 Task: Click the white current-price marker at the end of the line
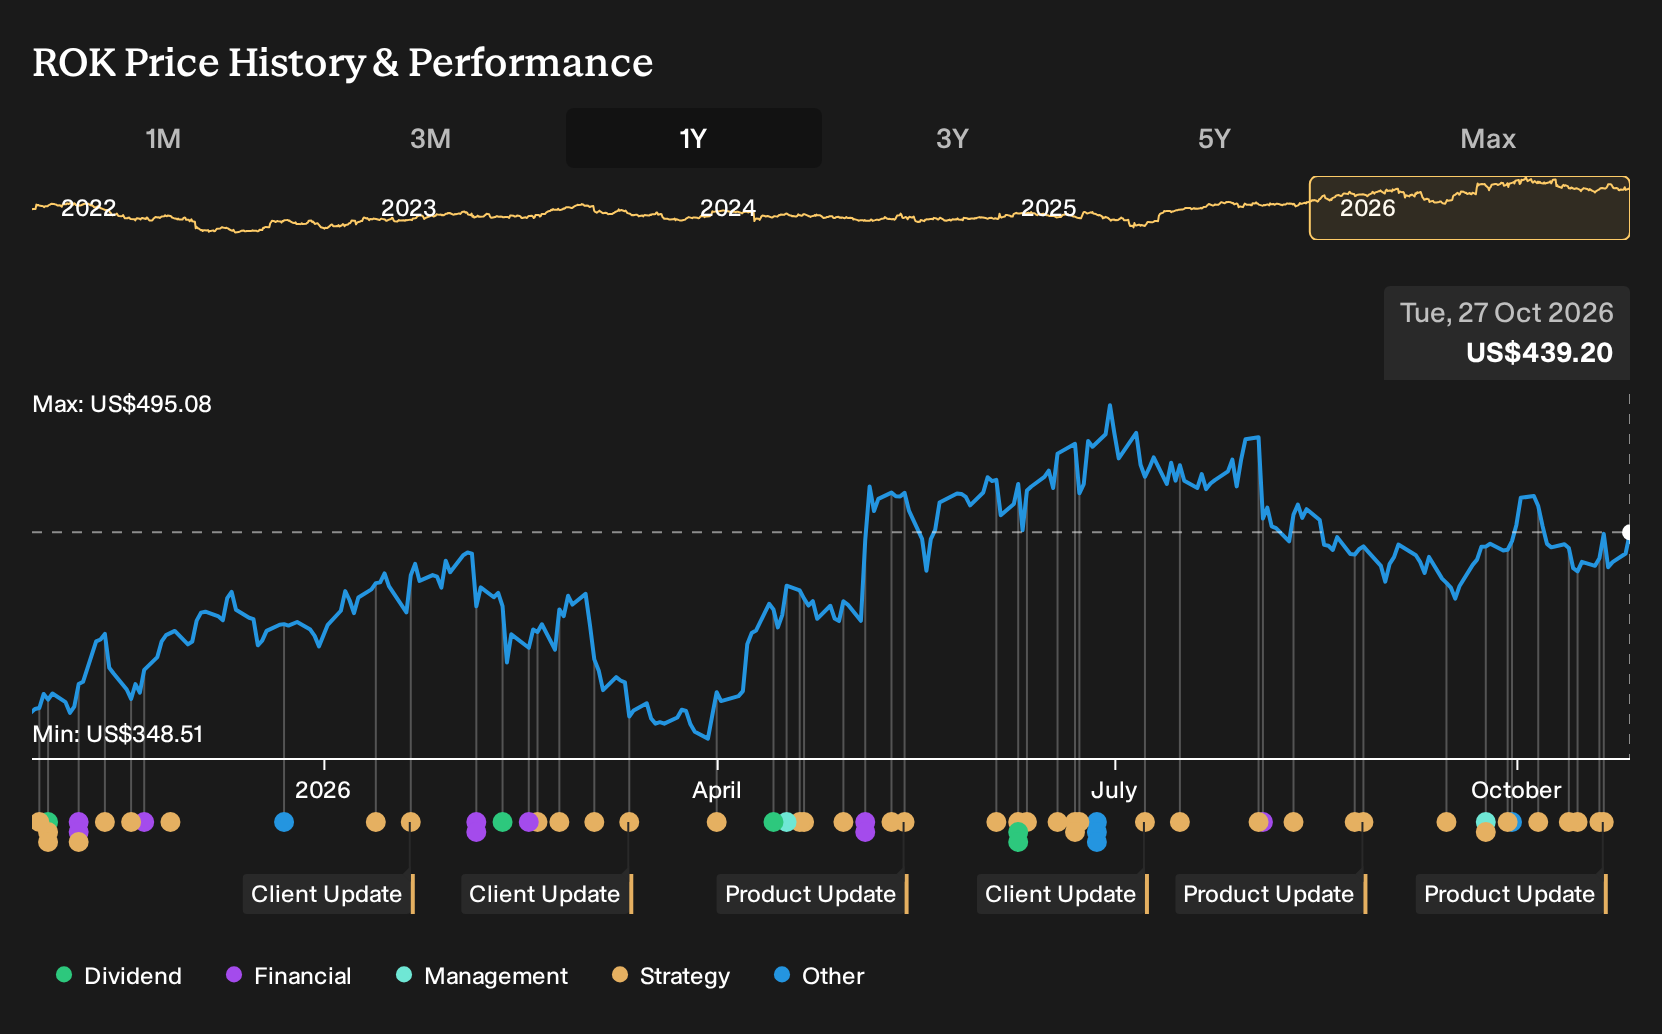pyautogui.click(x=1628, y=532)
